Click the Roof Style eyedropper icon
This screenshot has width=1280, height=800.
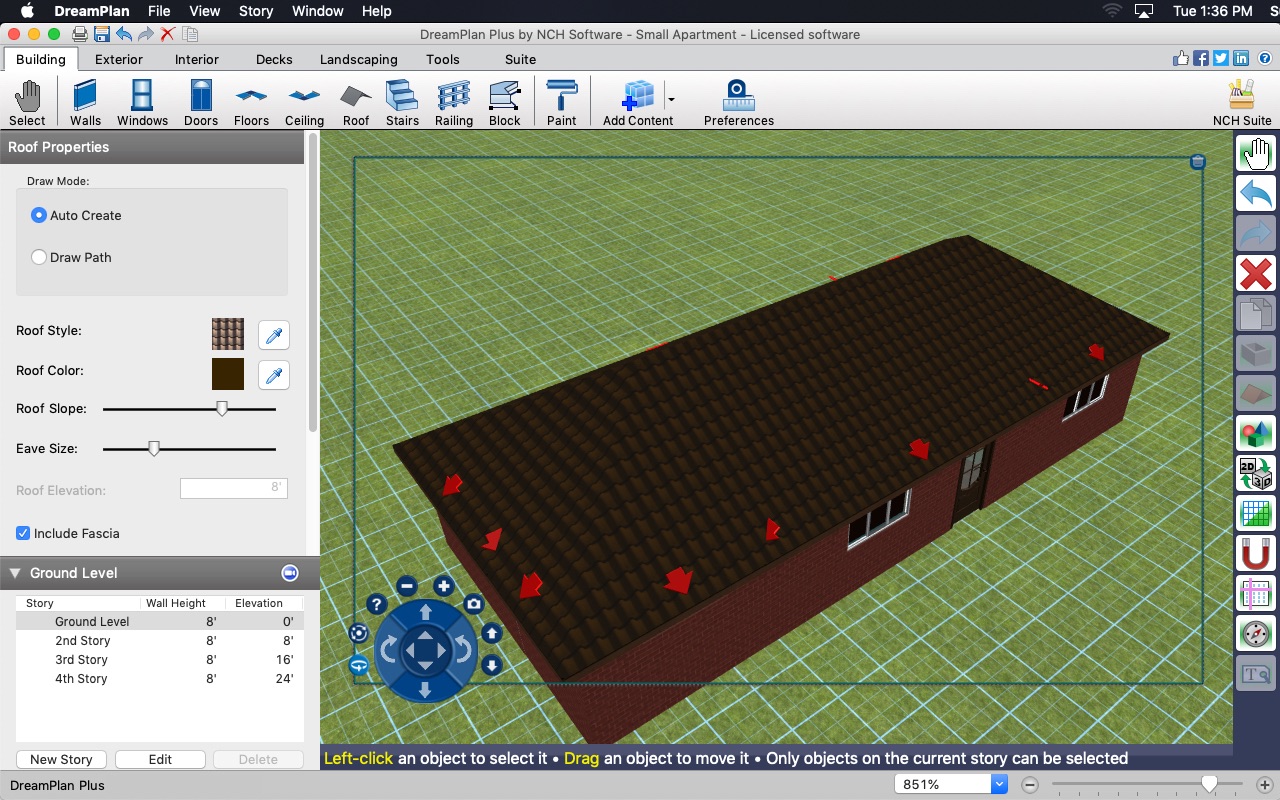(273, 334)
